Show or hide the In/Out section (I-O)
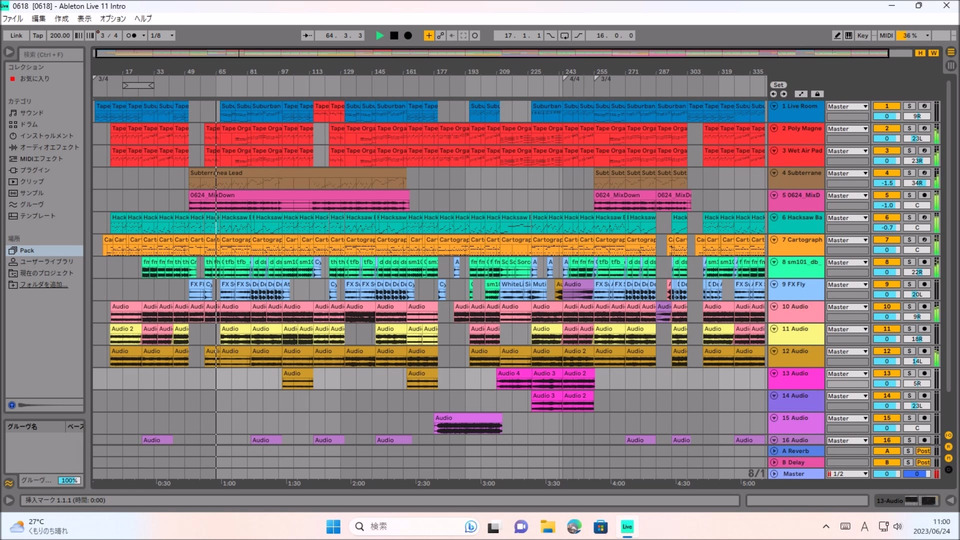960x540 pixels. [x=948, y=435]
